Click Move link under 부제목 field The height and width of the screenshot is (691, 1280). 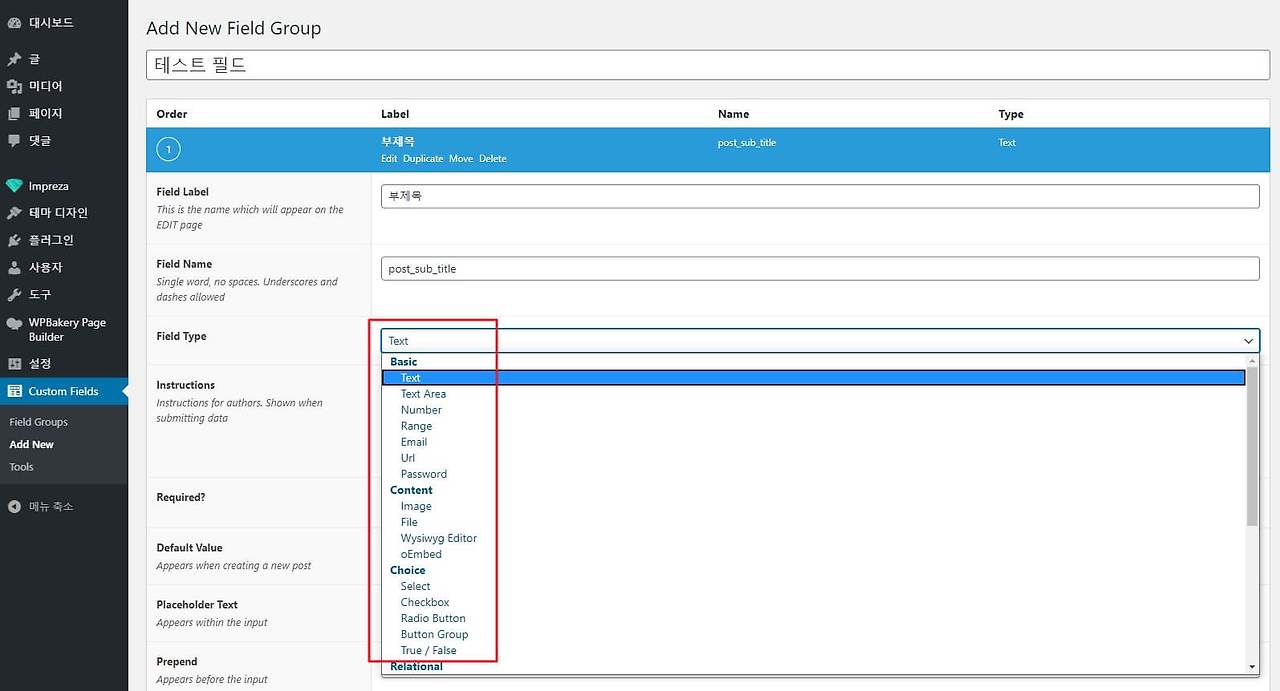461,159
